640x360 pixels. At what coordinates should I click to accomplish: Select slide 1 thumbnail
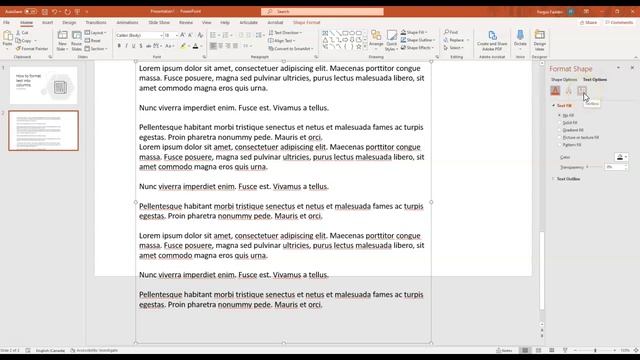click(43, 85)
